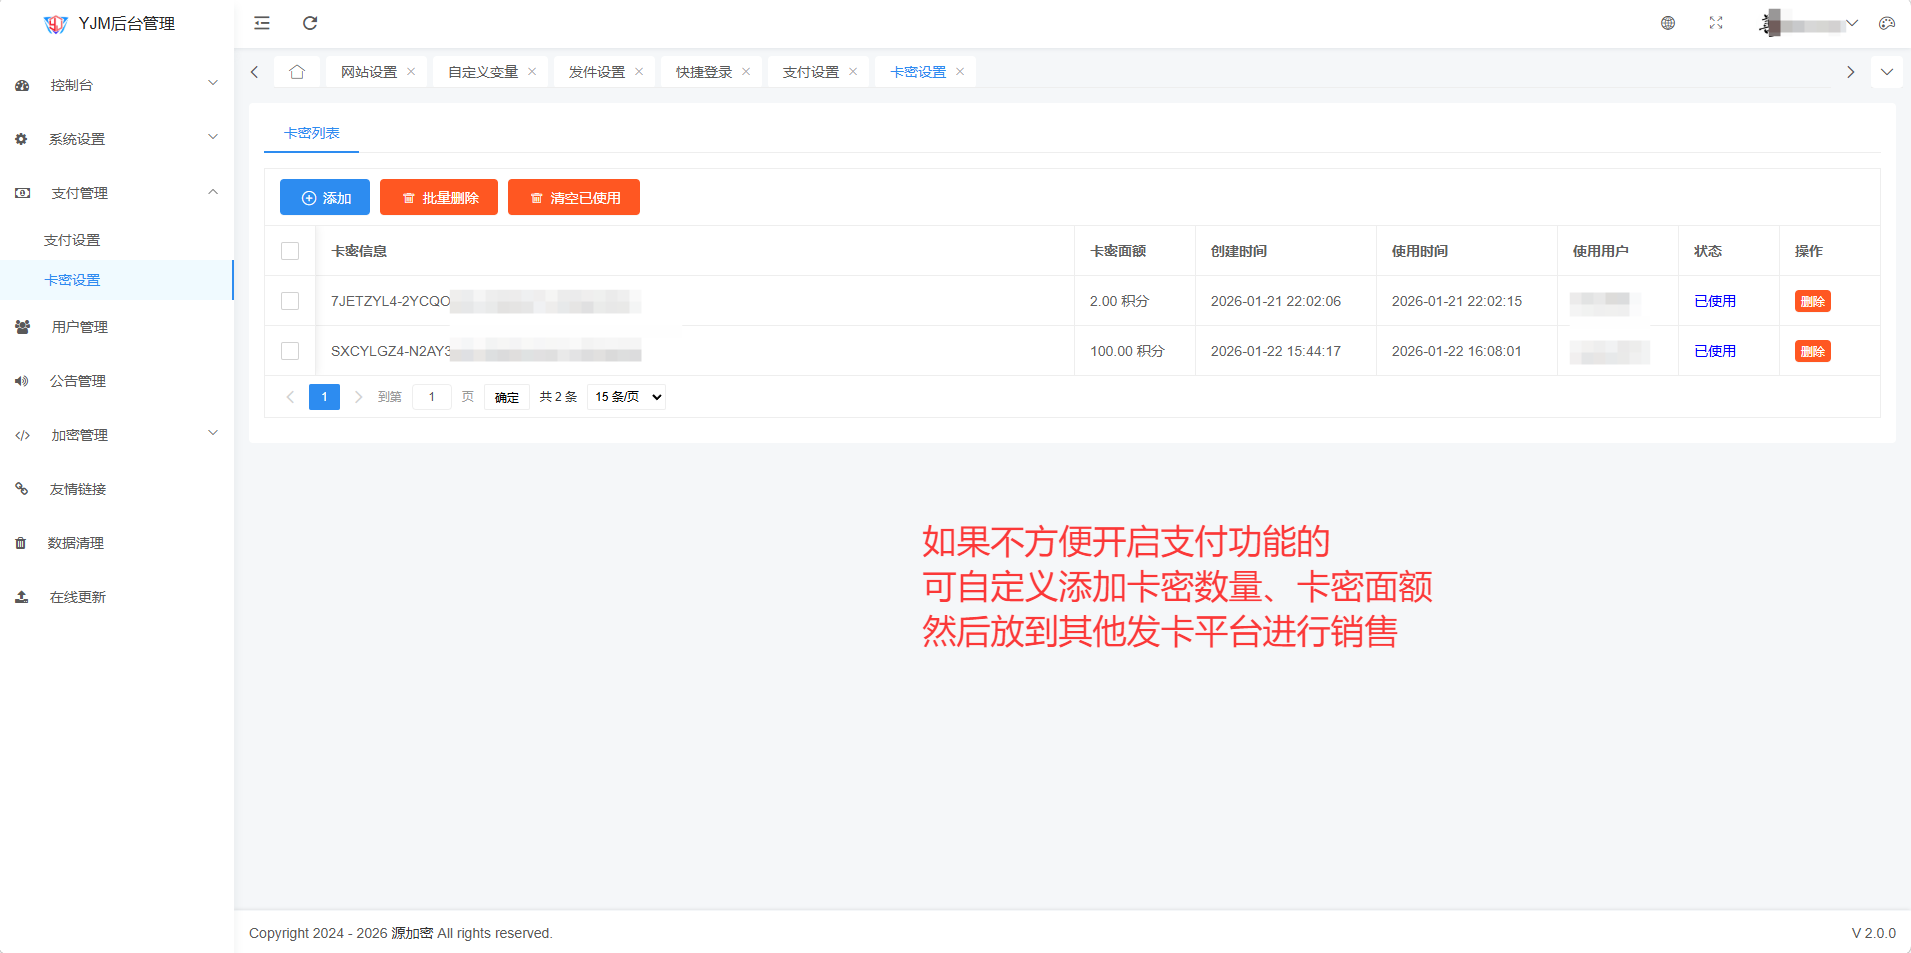The width and height of the screenshot is (1911, 953).
Task: Click the page number input field
Action: (432, 397)
